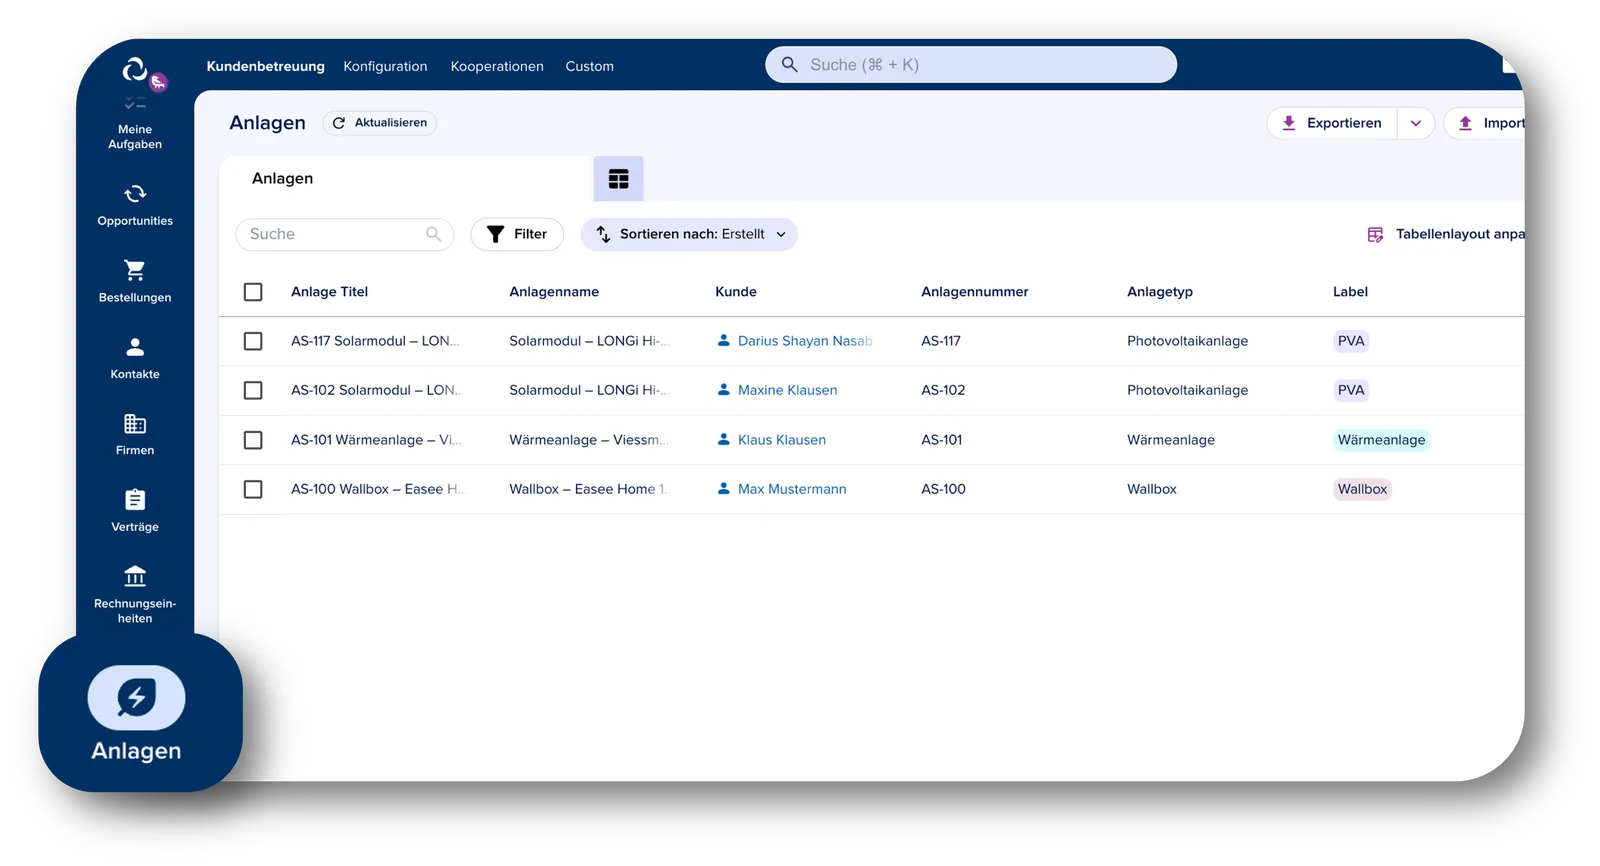This screenshot has width=1600, height=866.
Task: Click the Wallbox label tag
Action: [x=1363, y=489]
